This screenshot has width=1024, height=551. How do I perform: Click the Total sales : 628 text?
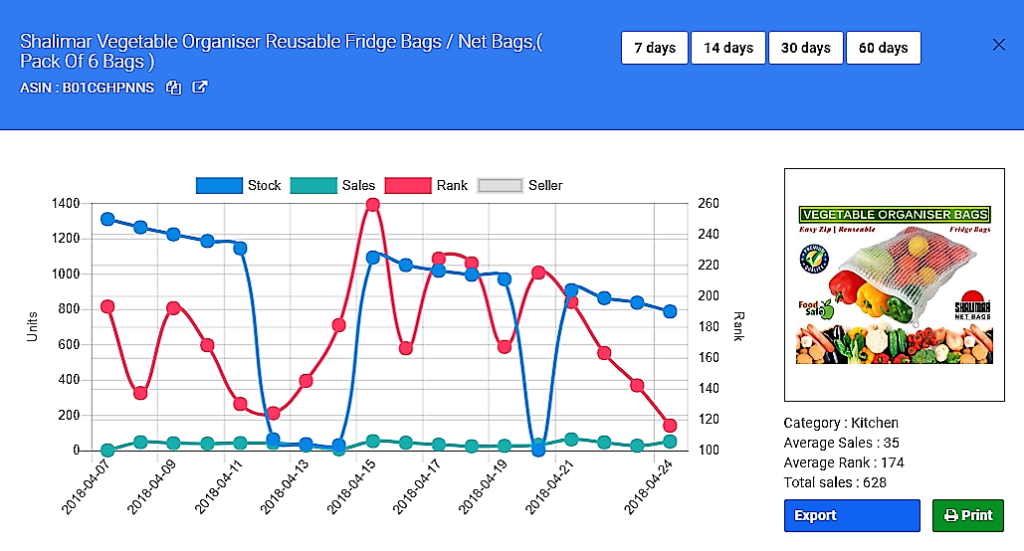(835, 482)
